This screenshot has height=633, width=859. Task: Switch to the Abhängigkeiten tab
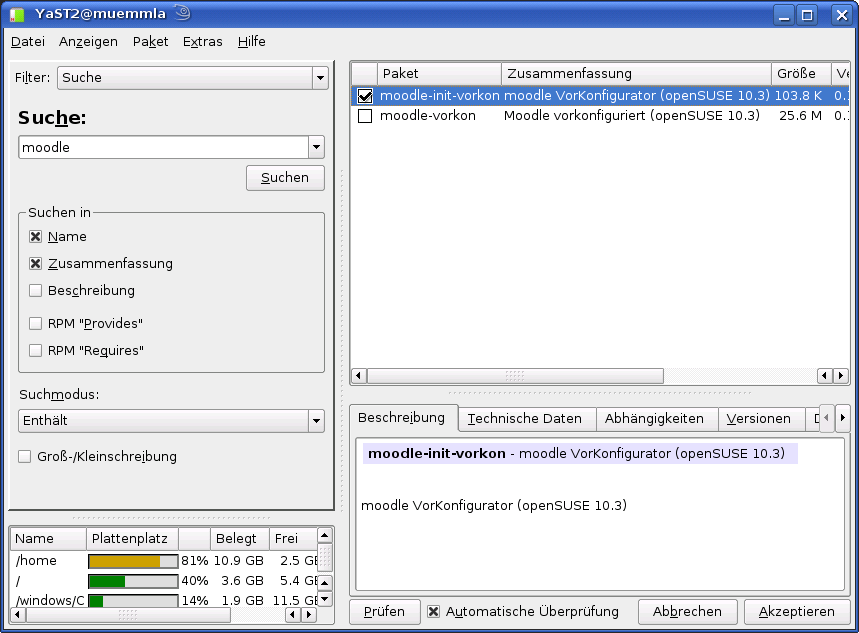pyautogui.click(x=655, y=419)
